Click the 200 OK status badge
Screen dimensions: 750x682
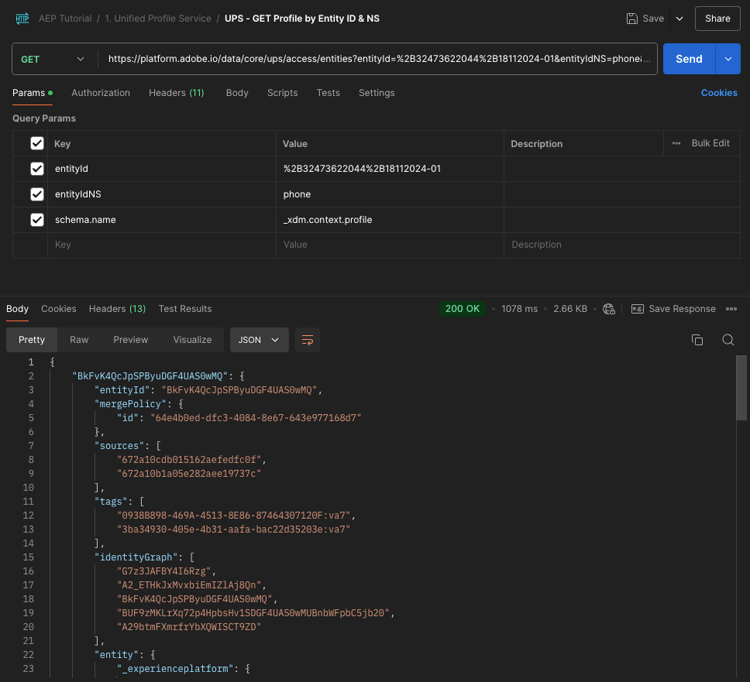click(x=462, y=309)
